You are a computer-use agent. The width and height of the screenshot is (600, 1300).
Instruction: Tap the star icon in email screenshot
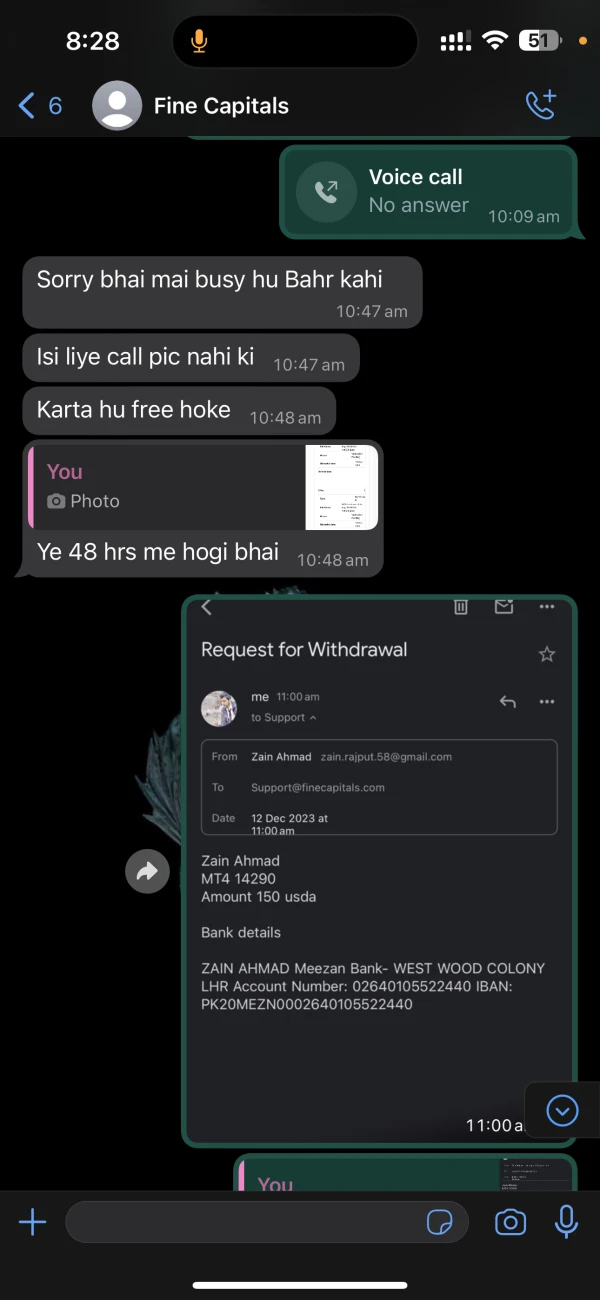point(546,655)
